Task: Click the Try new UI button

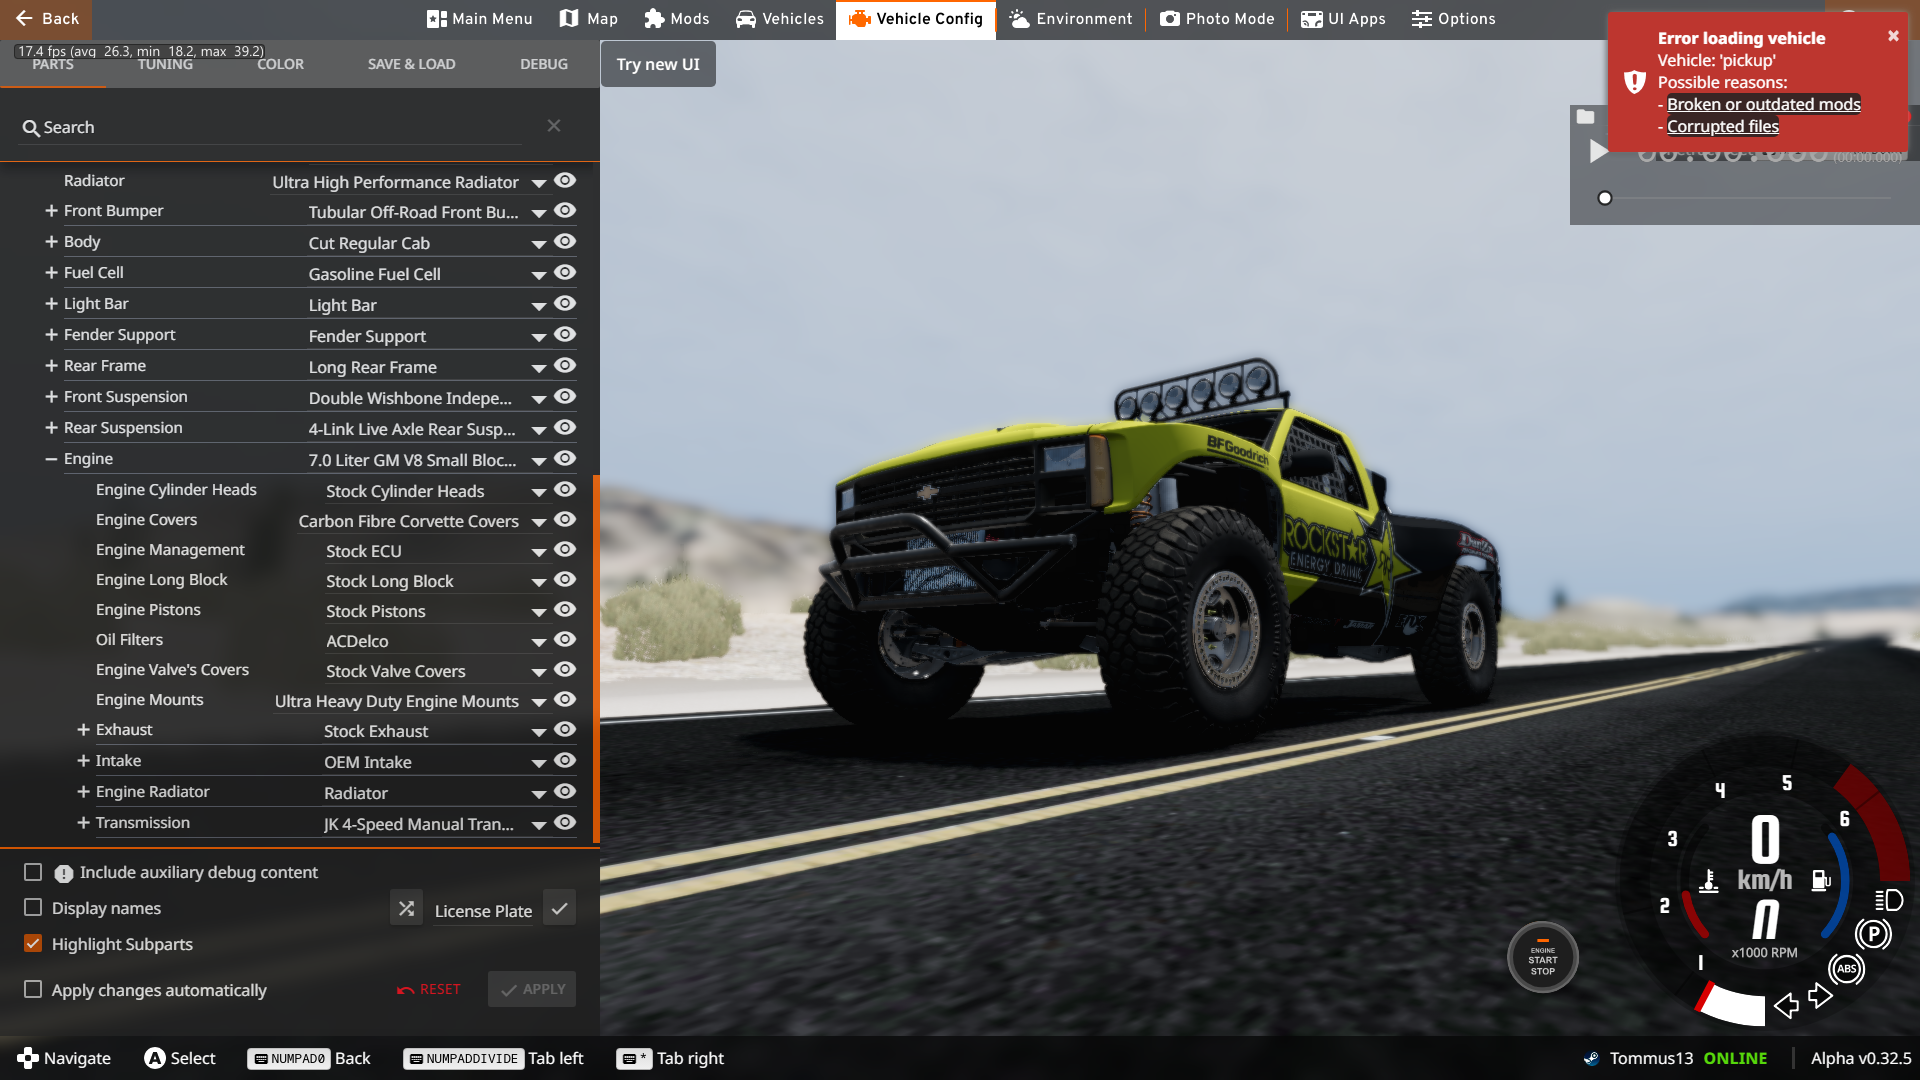Action: 658,64
